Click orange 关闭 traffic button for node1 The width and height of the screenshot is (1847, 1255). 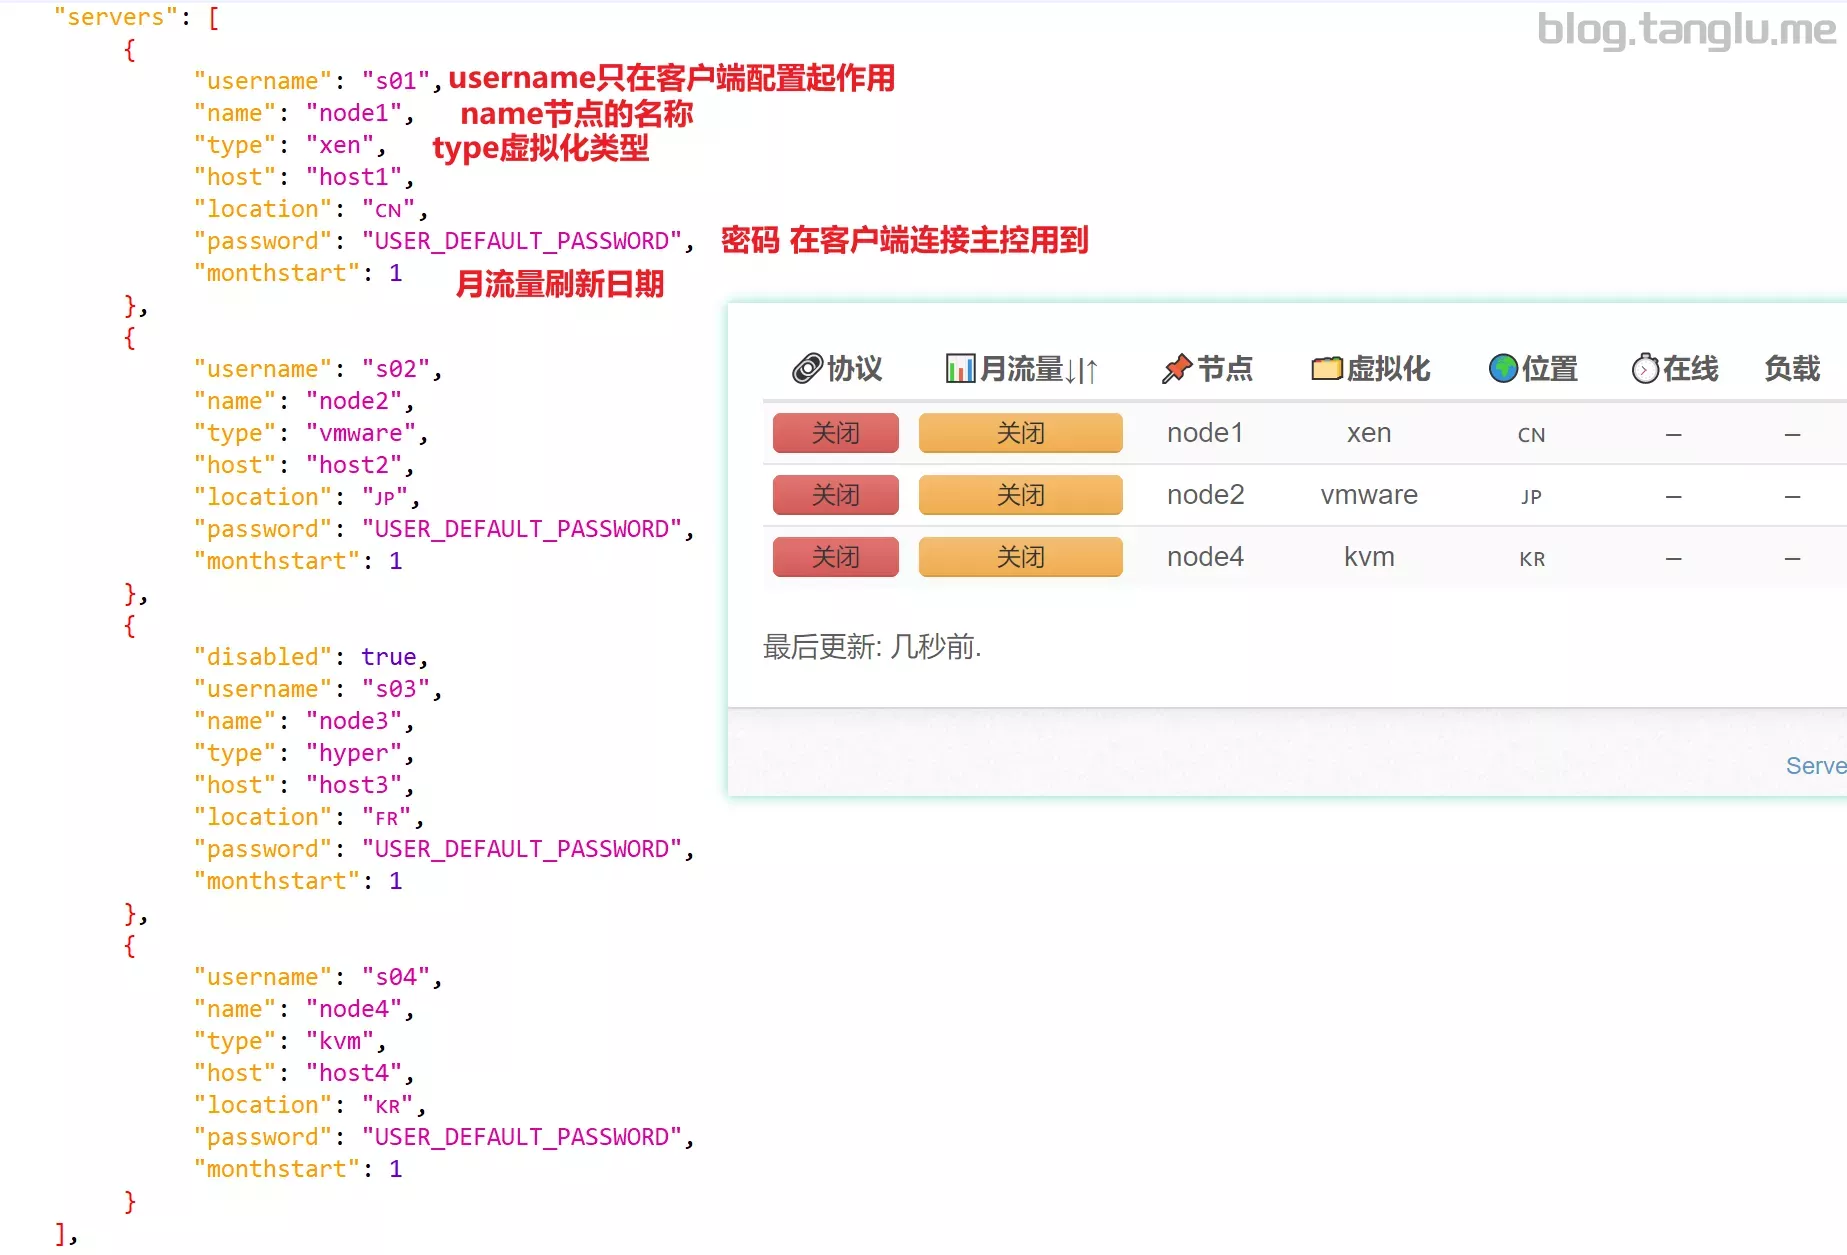(x=1020, y=433)
